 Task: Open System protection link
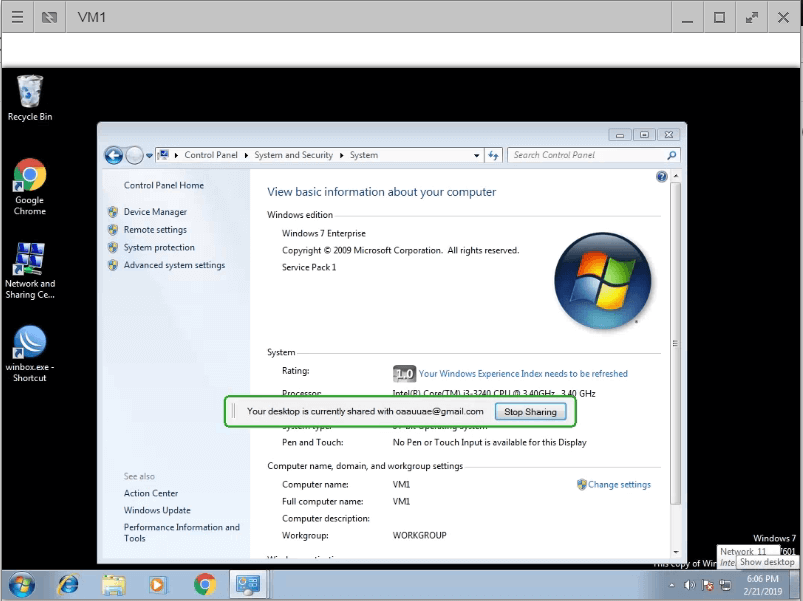pos(159,247)
